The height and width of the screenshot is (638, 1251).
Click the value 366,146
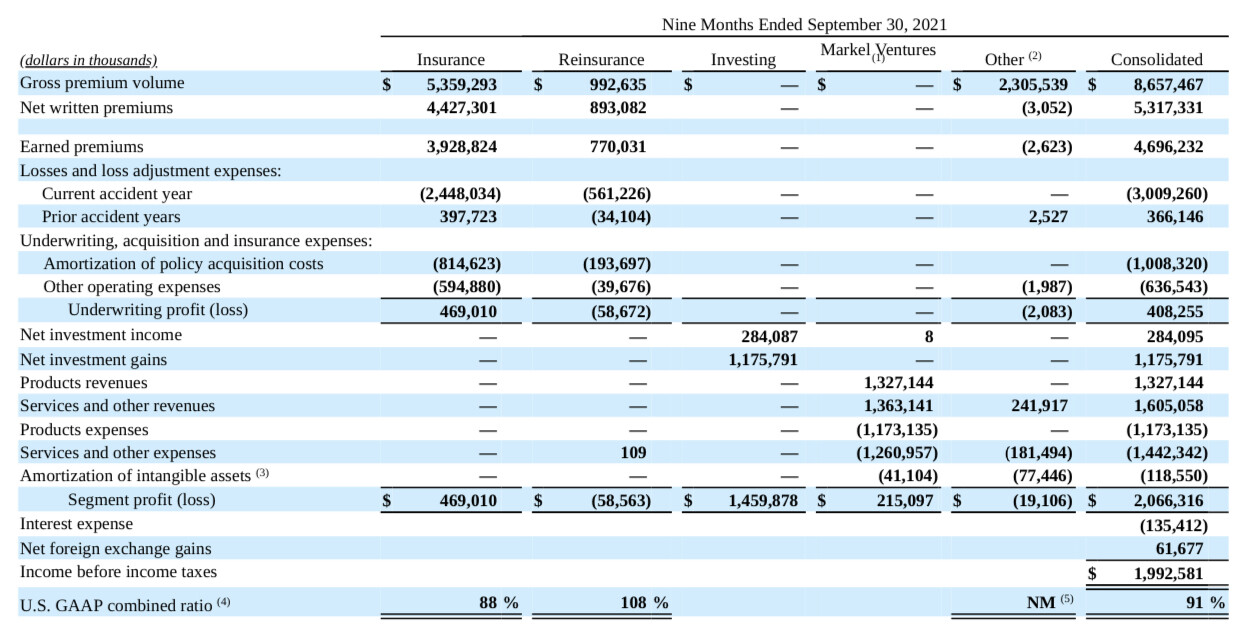click(x=1175, y=217)
